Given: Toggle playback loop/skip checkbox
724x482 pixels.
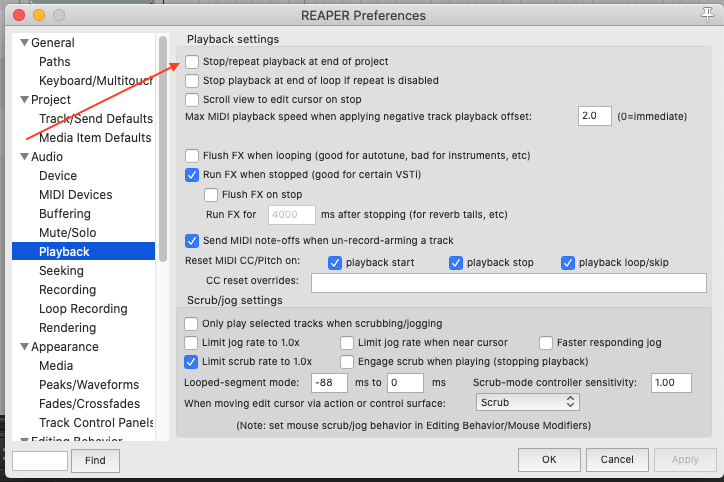Looking at the screenshot, I should point(568,263).
